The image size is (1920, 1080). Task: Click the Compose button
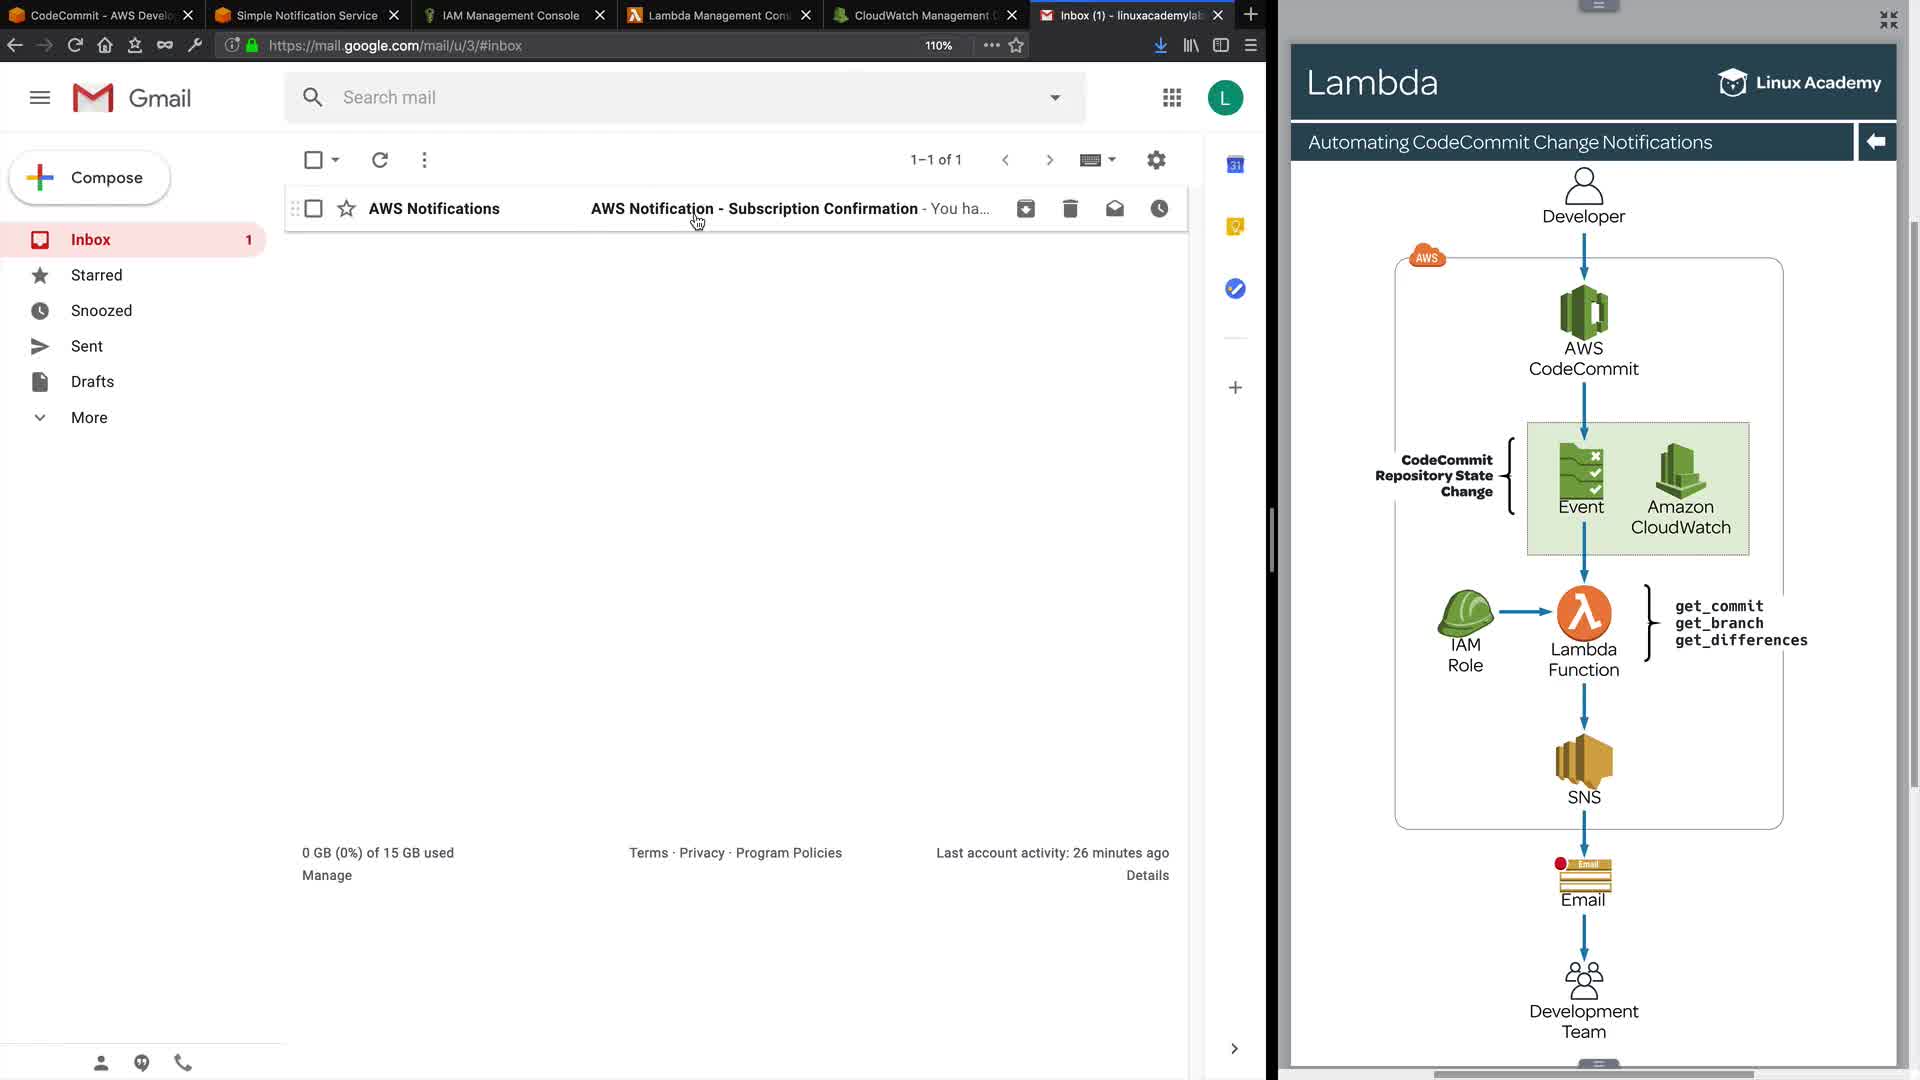[90, 178]
